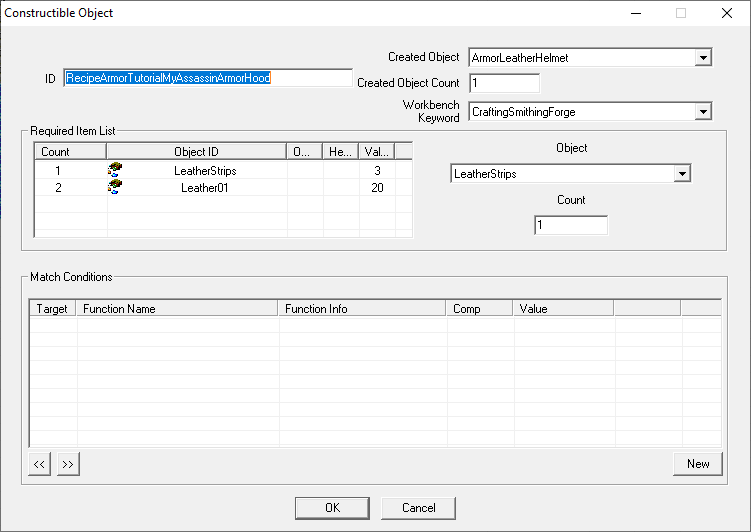Cancel the Constructible Object dialog
This screenshot has width=751, height=532.
(x=418, y=508)
